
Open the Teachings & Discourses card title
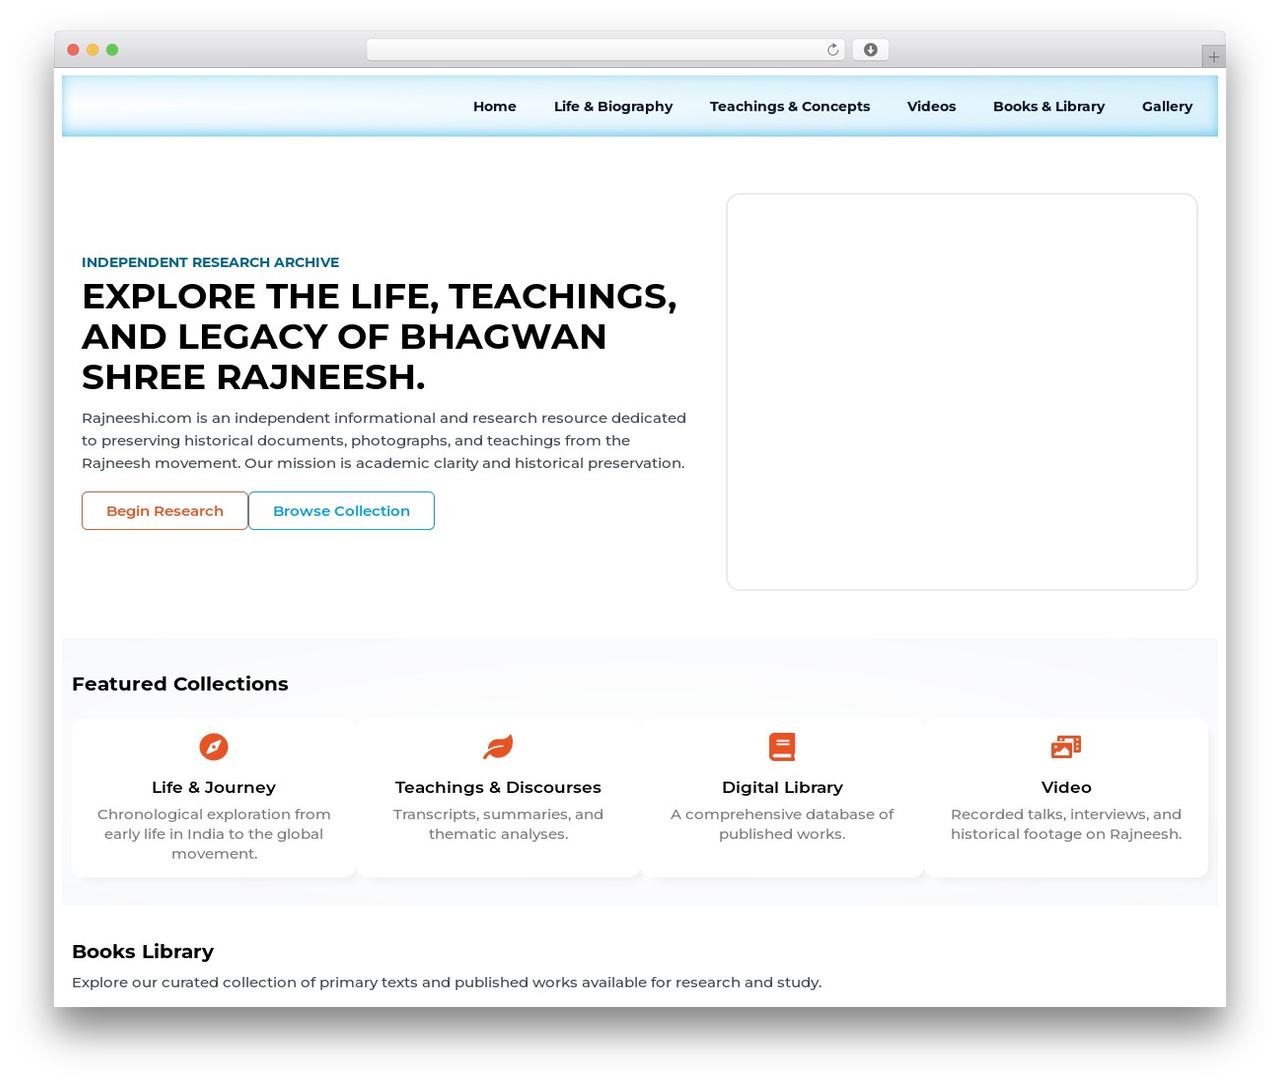(x=498, y=788)
